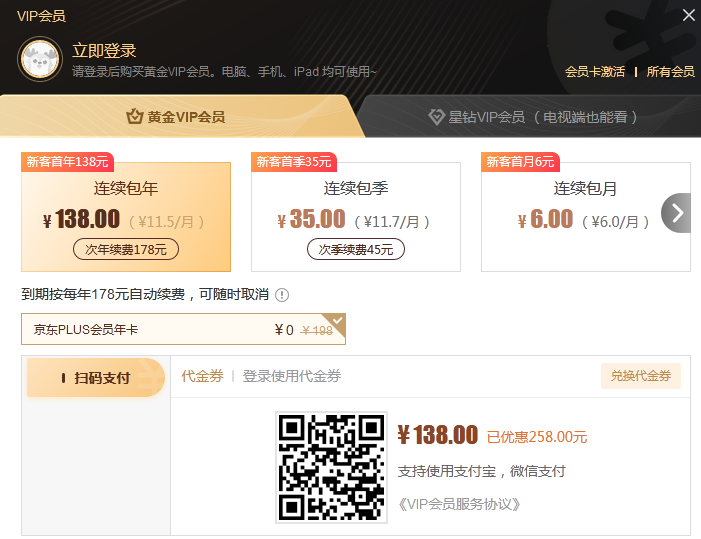Click 次季续费45元 badge

point(356,249)
